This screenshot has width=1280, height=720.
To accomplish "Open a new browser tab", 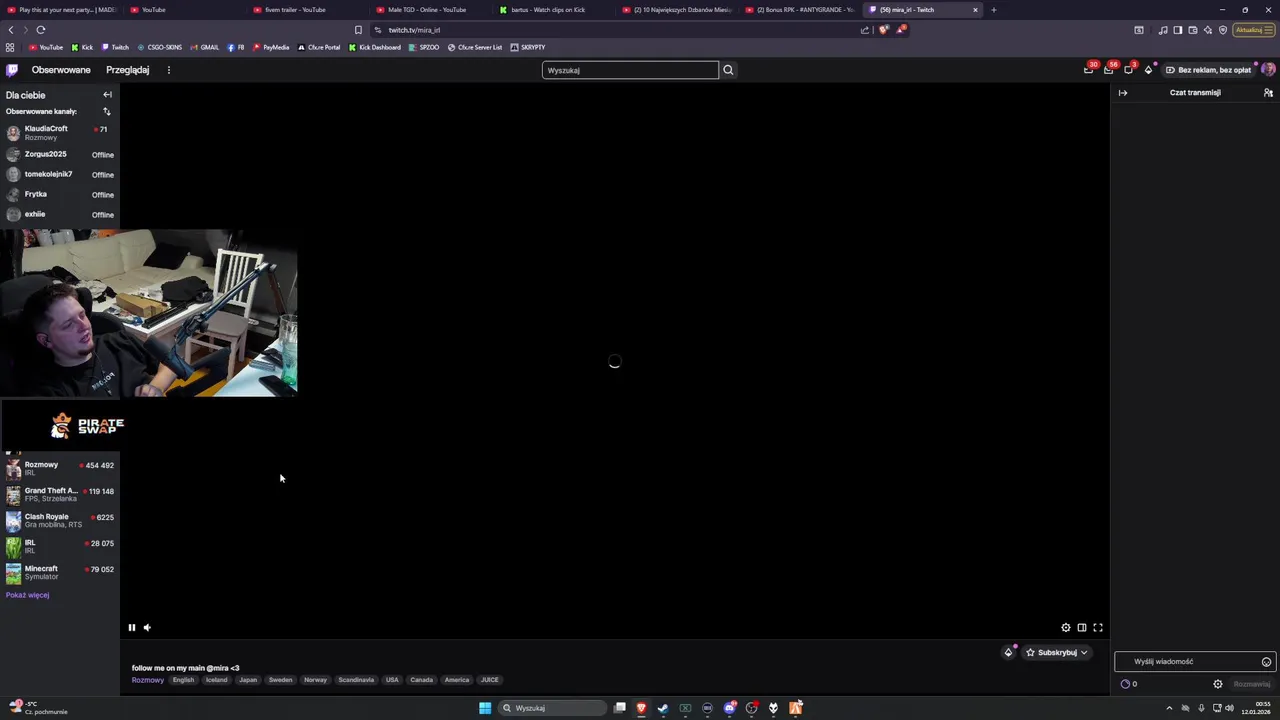I will pyautogui.click(x=993, y=10).
